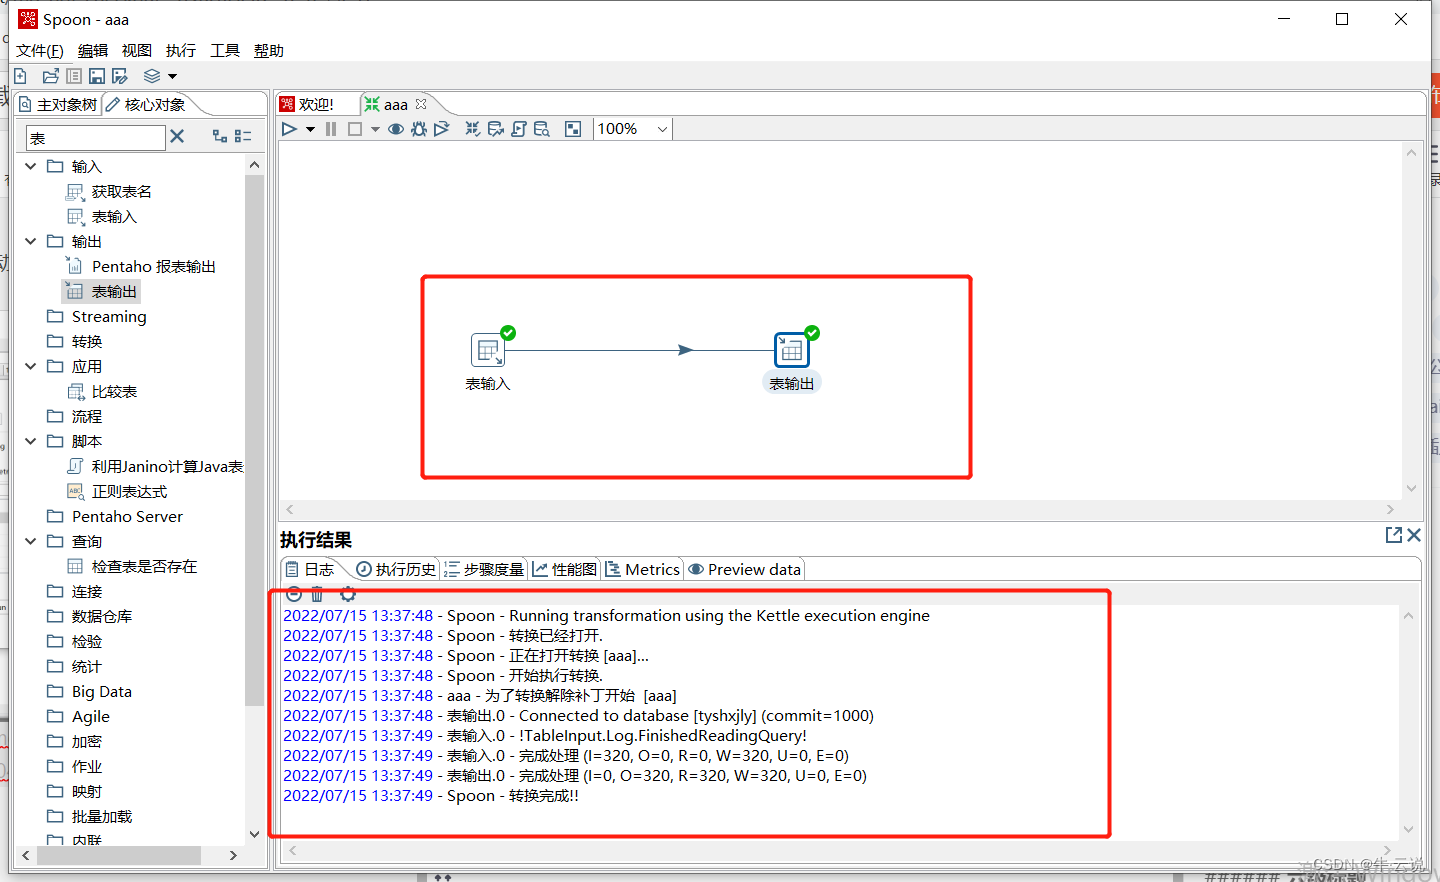Stop the transformation
The height and width of the screenshot is (882, 1440).
point(354,129)
